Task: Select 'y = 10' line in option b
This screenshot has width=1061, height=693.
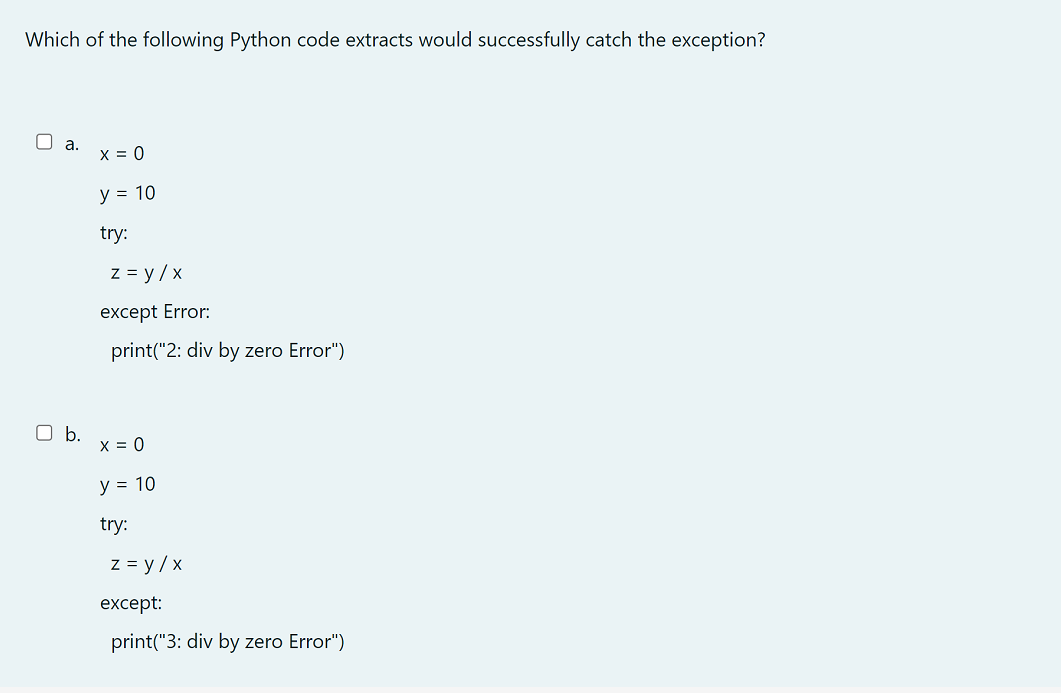Action: [x=128, y=484]
